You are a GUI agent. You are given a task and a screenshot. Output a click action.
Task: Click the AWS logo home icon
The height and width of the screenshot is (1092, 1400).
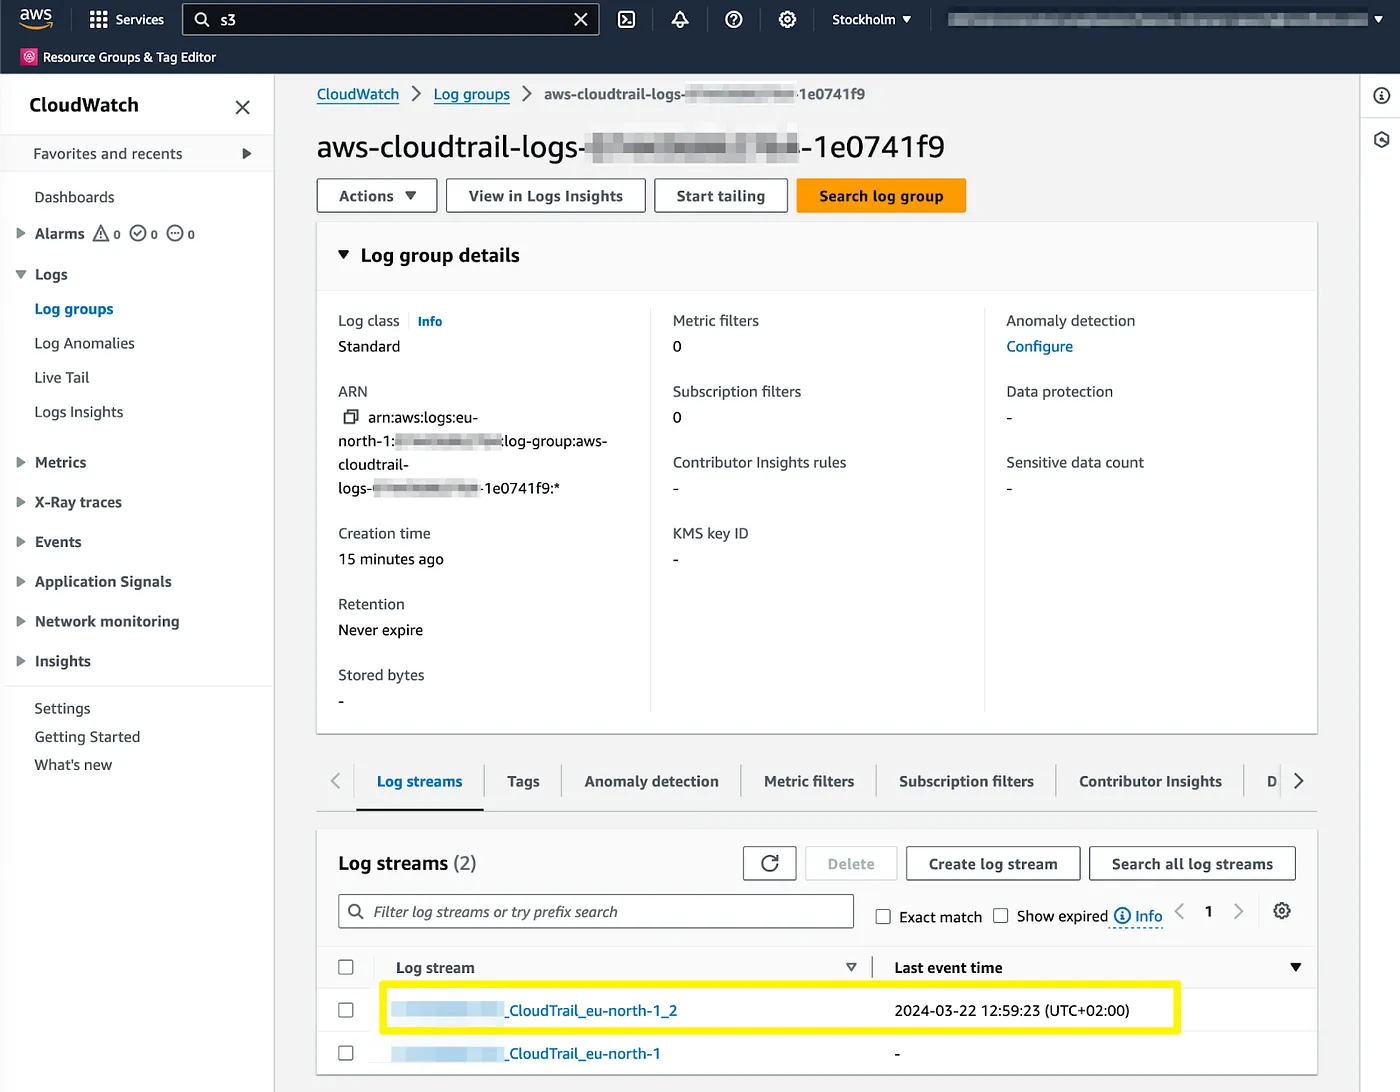[x=36, y=19]
